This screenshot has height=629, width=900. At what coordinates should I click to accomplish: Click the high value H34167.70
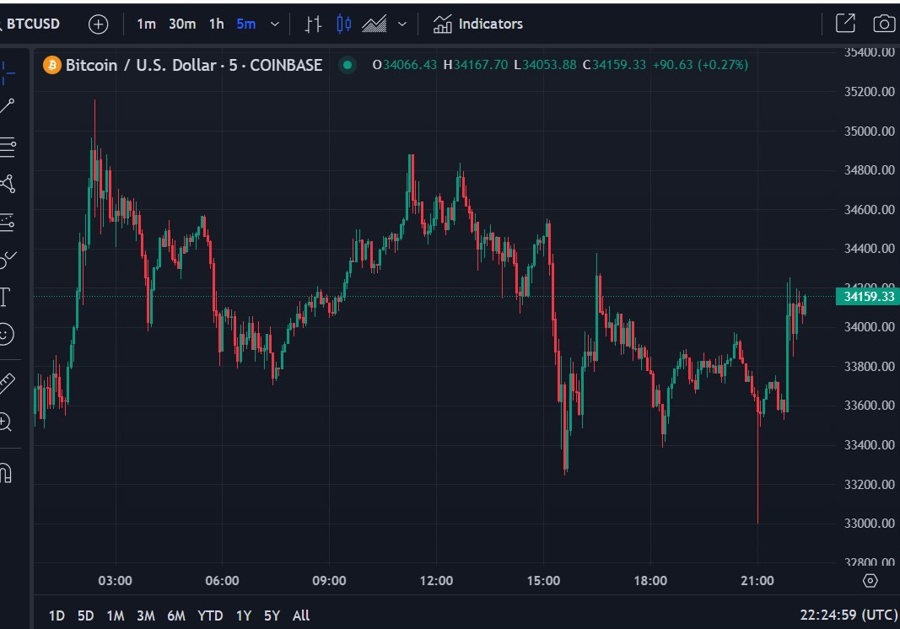[x=475, y=65]
